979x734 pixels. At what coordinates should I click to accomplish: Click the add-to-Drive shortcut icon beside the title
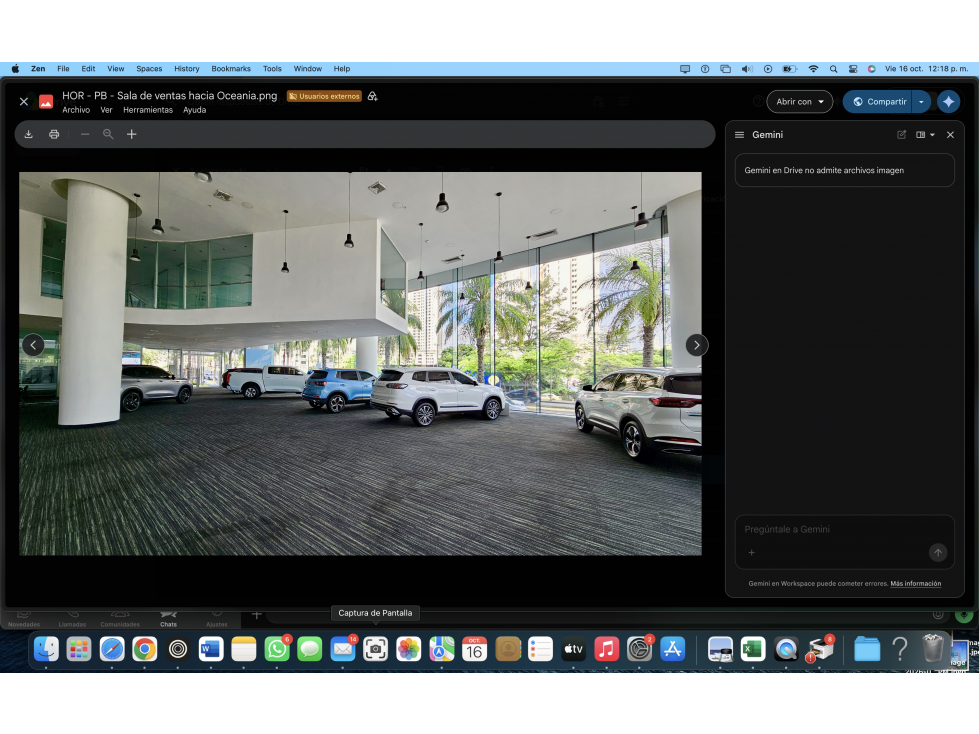[373, 96]
